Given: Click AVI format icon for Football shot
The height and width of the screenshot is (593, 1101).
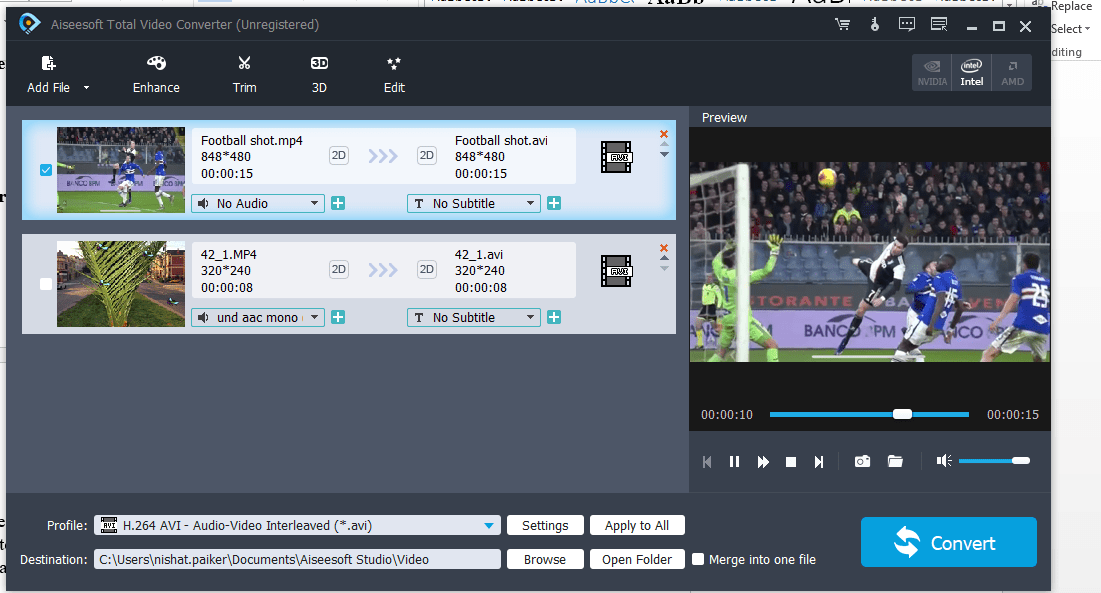Looking at the screenshot, I should click(x=617, y=157).
